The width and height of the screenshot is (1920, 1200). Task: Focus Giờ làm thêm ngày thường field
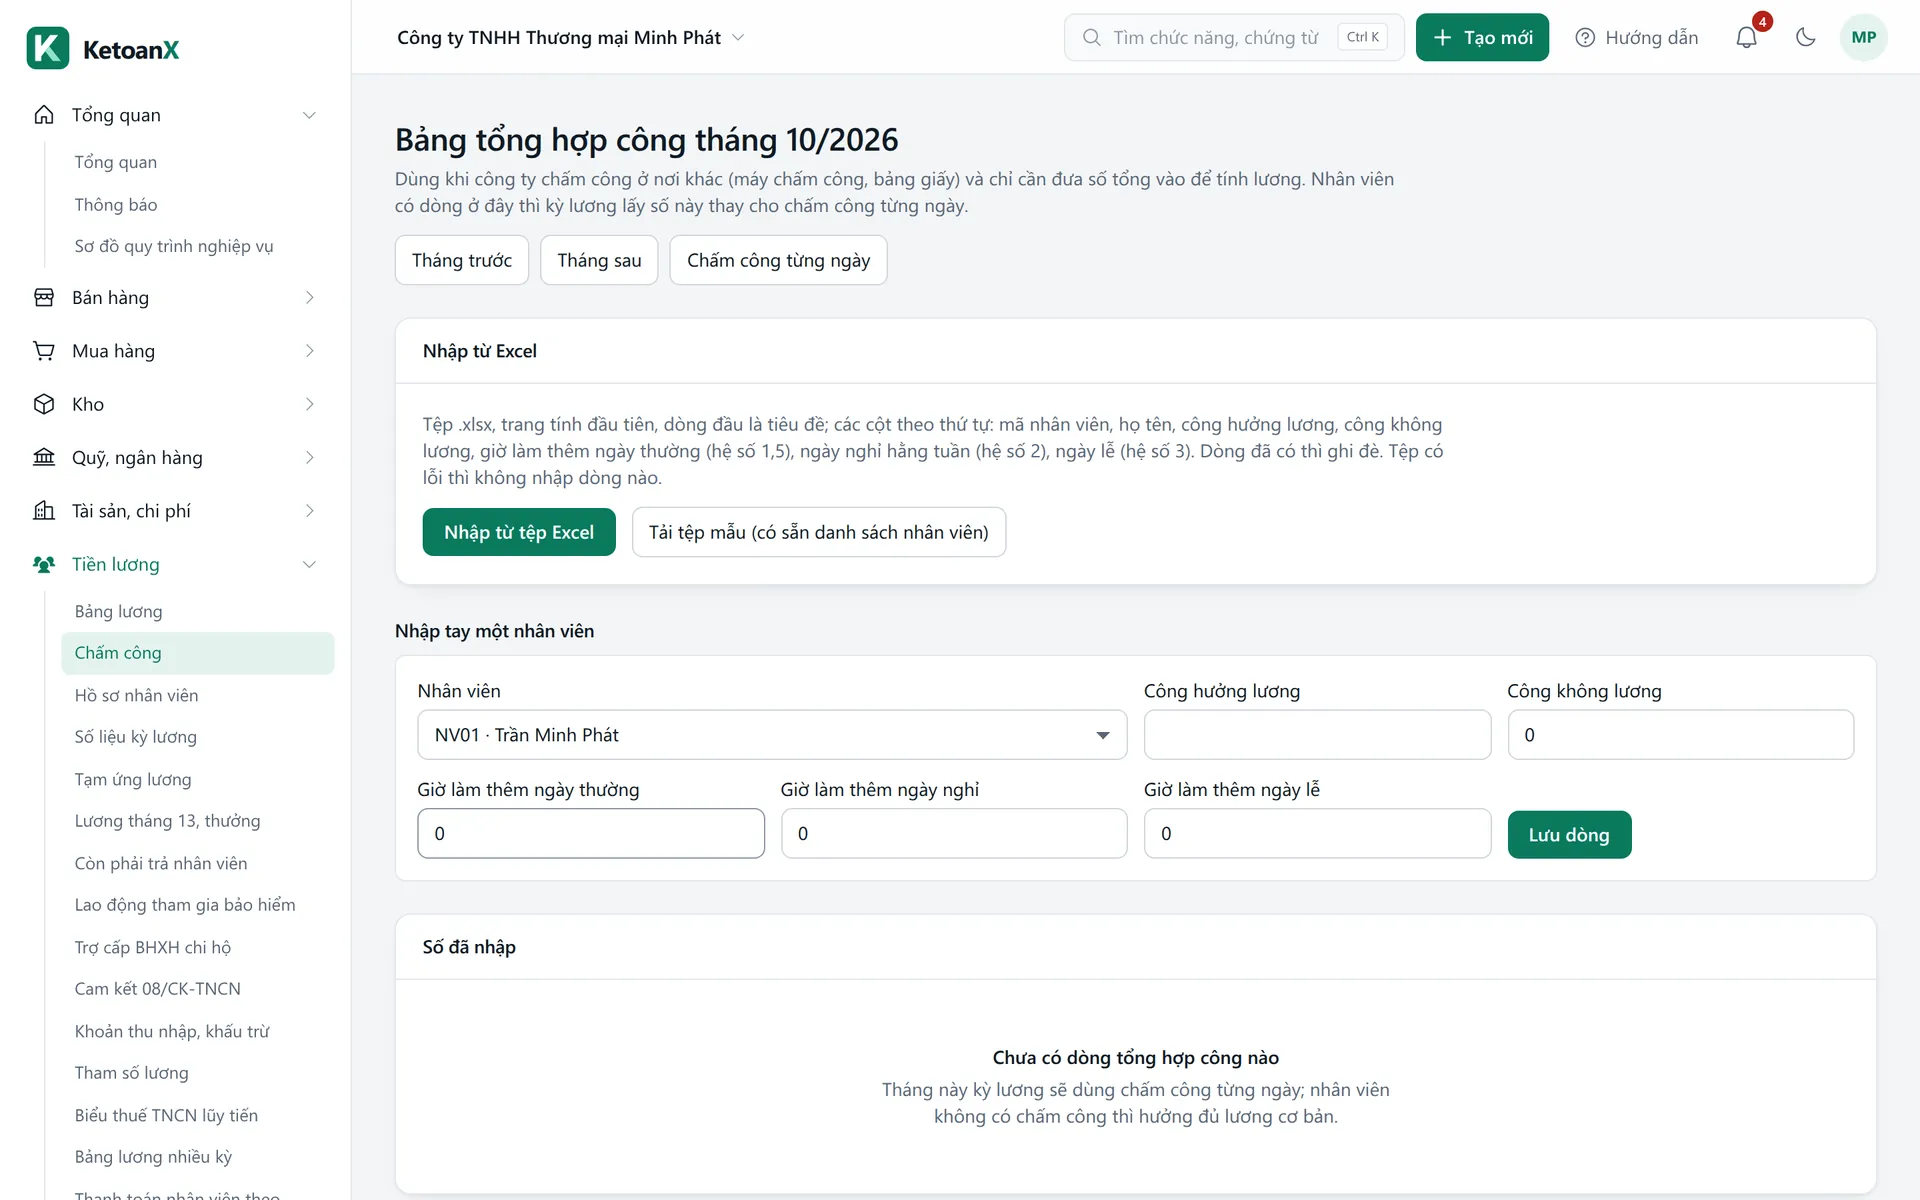coord(591,833)
